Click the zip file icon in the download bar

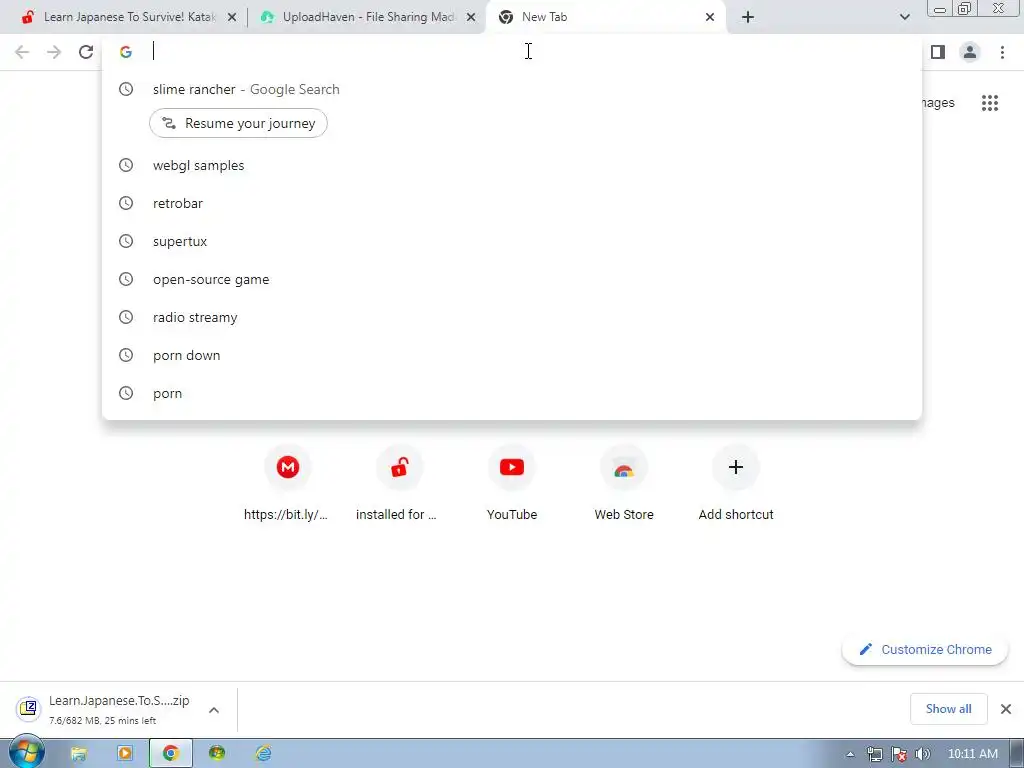pyautogui.click(x=29, y=709)
